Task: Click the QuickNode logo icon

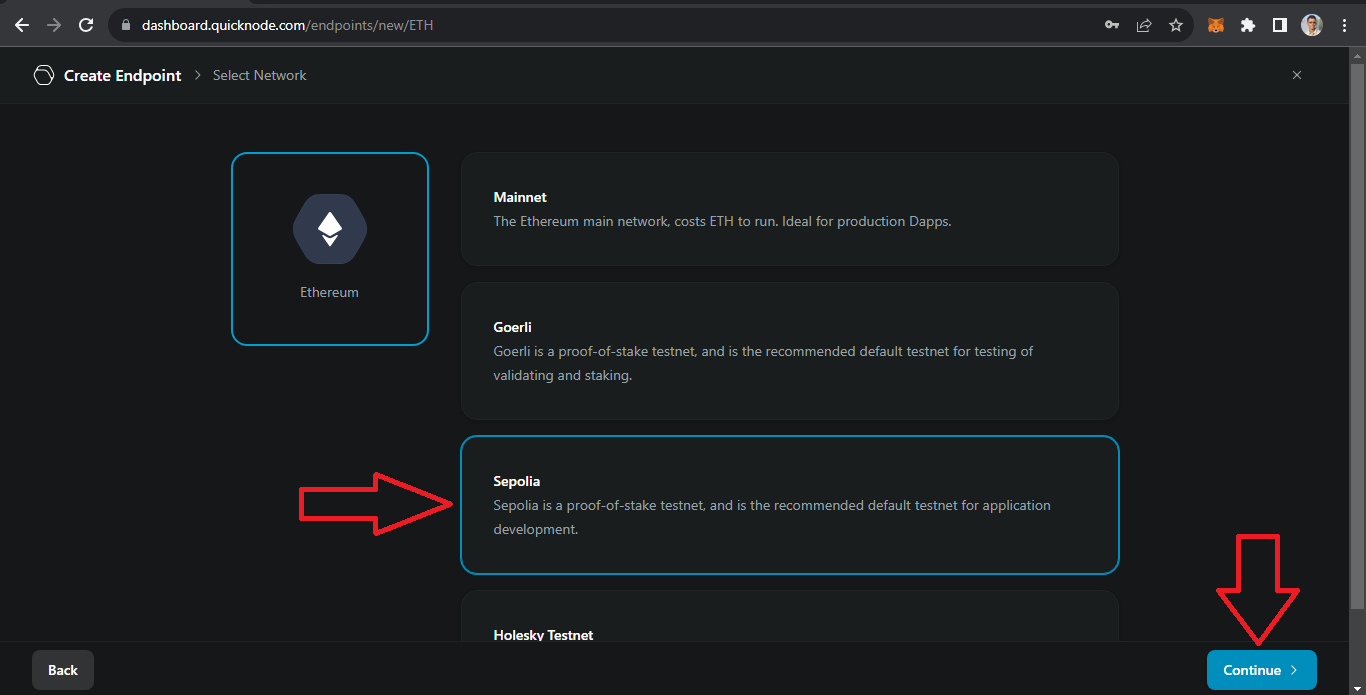Action: point(43,75)
